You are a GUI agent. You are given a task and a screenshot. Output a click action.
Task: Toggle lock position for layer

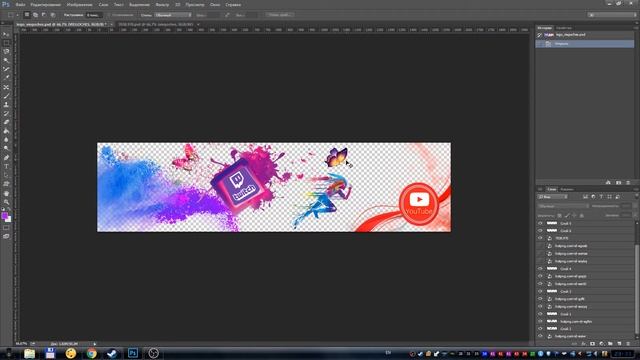click(574, 215)
